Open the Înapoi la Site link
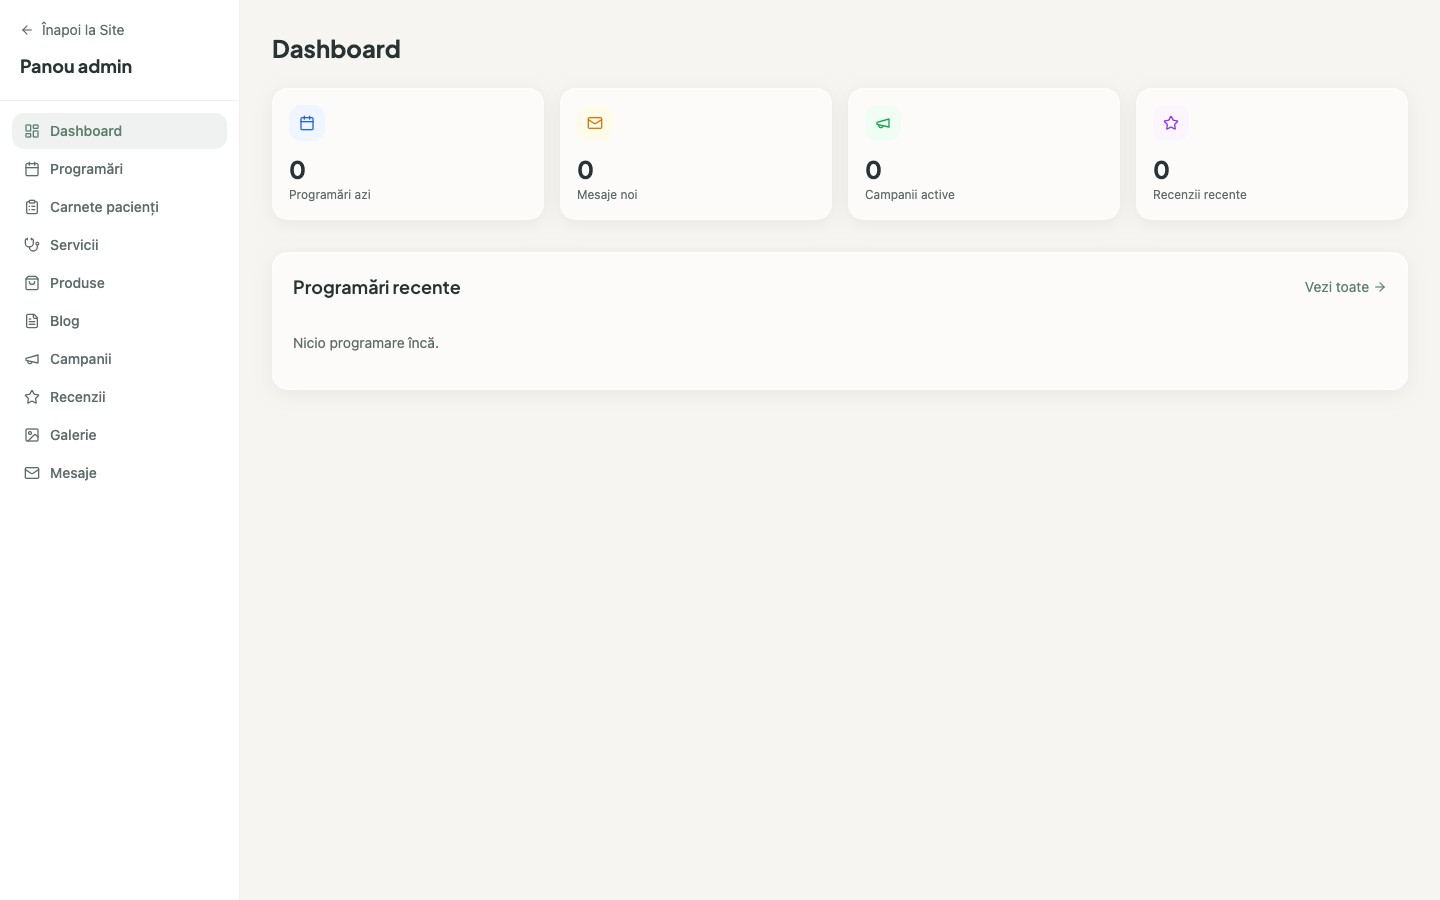The width and height of the screenshot is (1440, 900). tap(72, 30)
